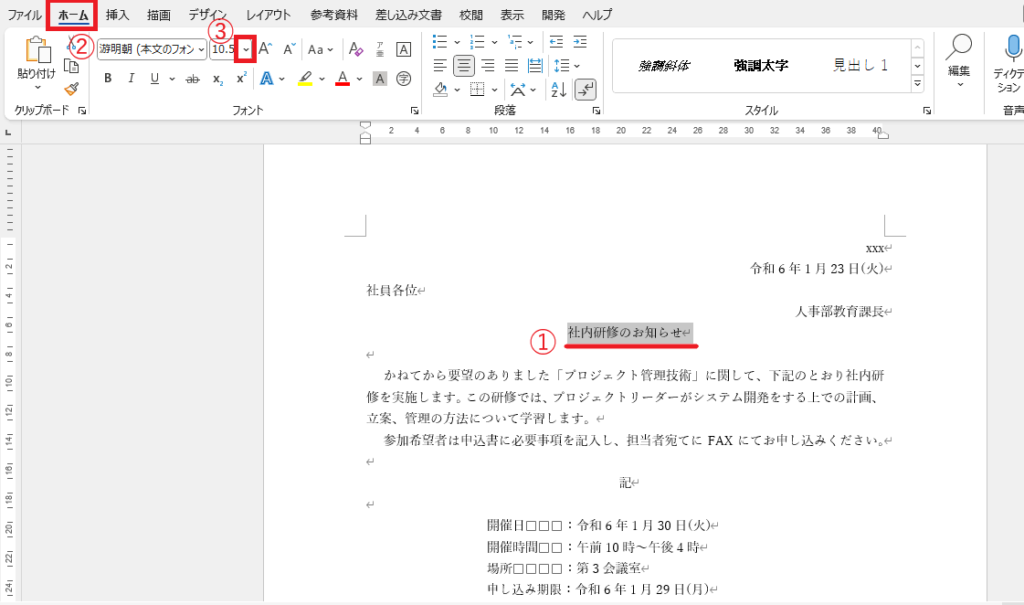Switch to the レイアウト (Layout) tab

pos(268,14)
